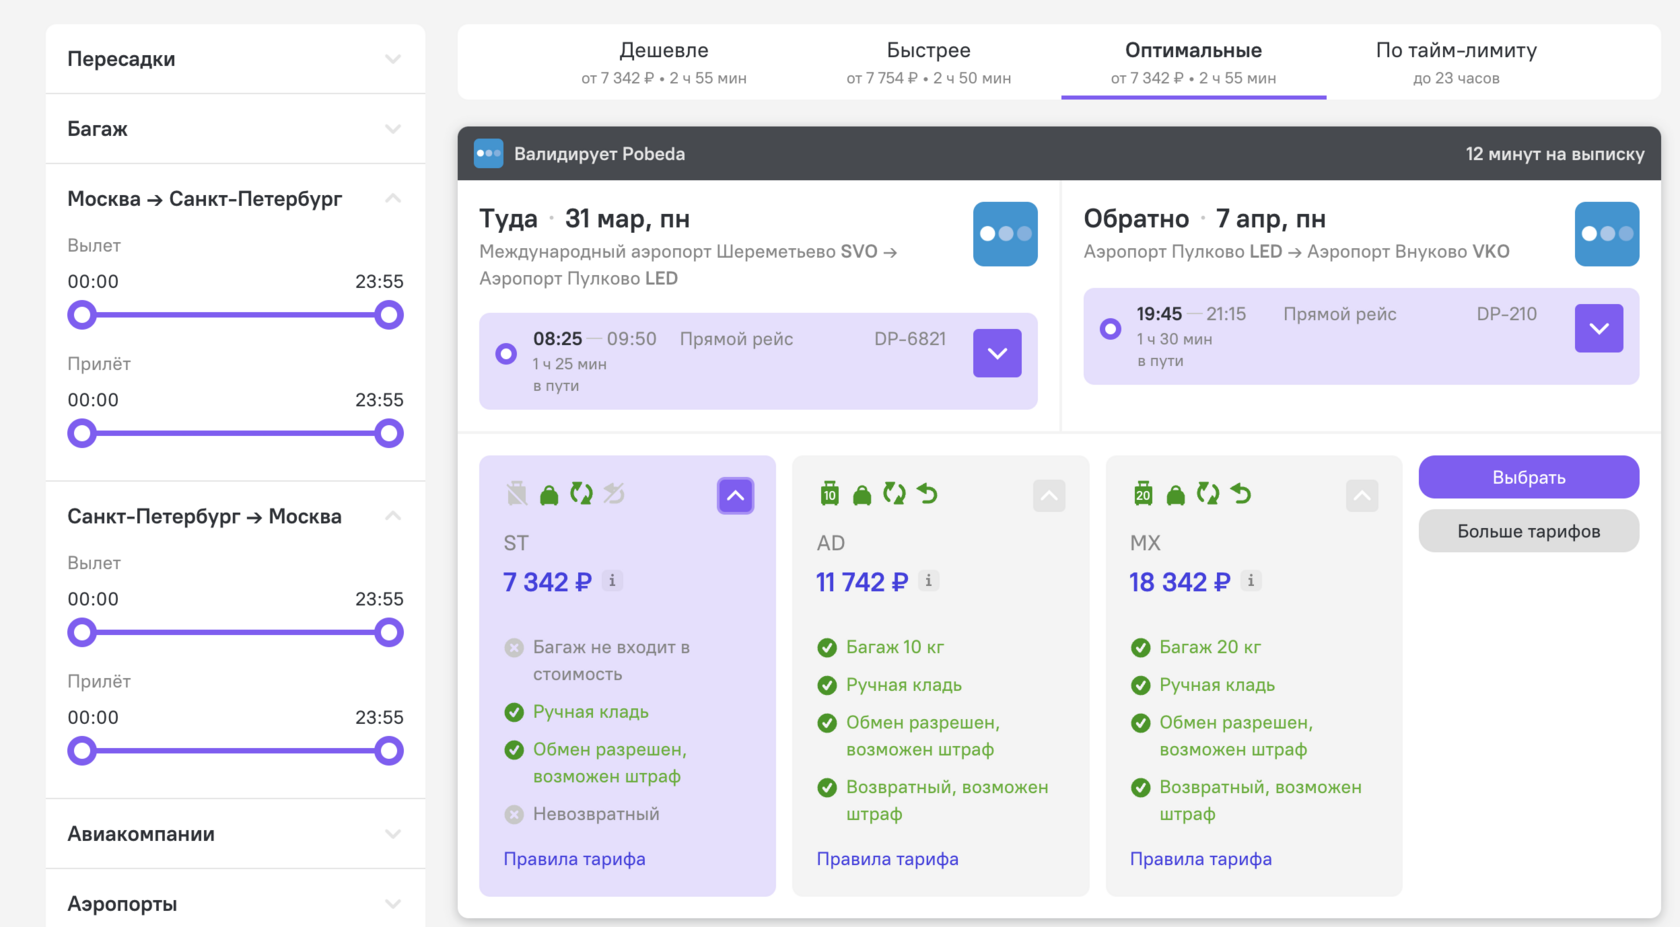
Task: Click the AD tariff price 11 742 ₽
Action: tap(862, 582)
